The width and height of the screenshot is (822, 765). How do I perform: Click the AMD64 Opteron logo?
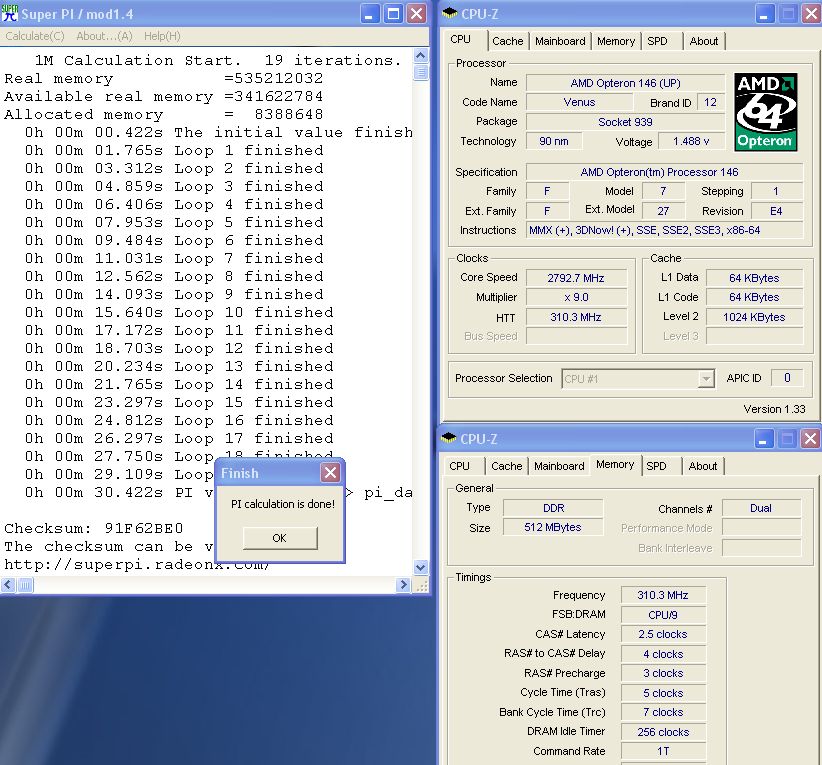(767, 111)
